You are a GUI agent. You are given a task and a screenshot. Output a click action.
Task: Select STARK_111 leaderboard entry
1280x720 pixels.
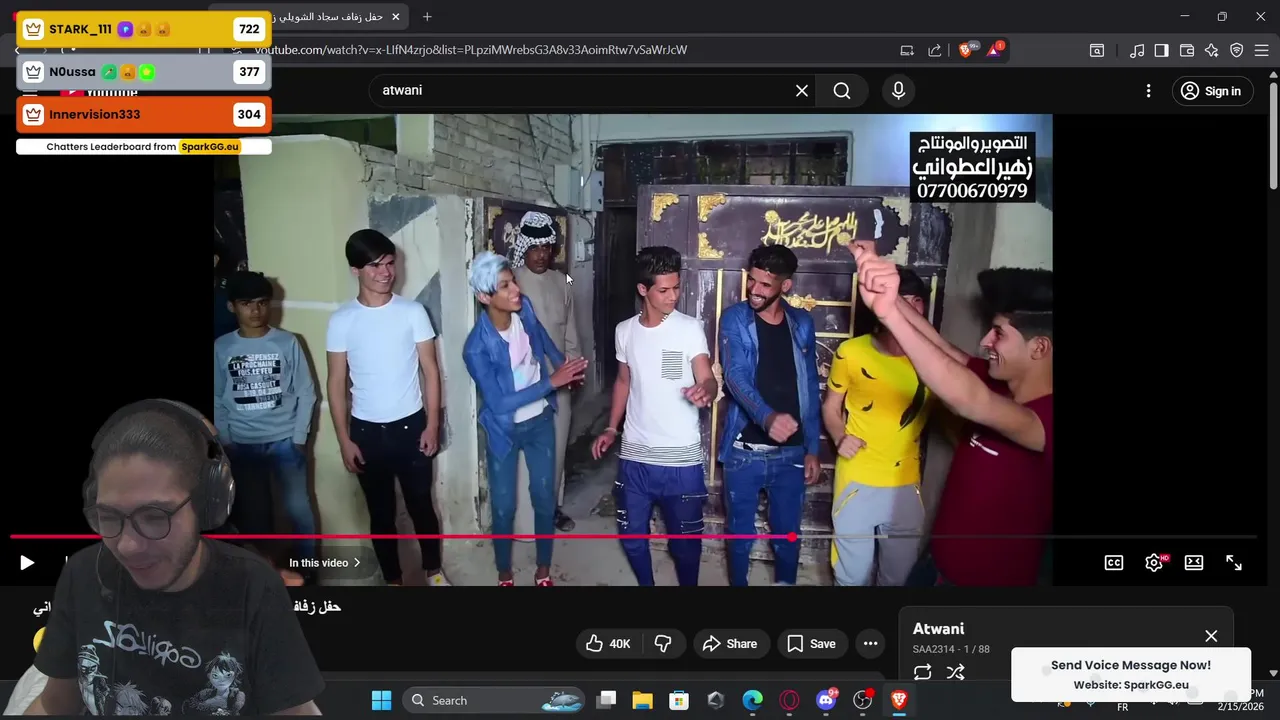(143, 29)
